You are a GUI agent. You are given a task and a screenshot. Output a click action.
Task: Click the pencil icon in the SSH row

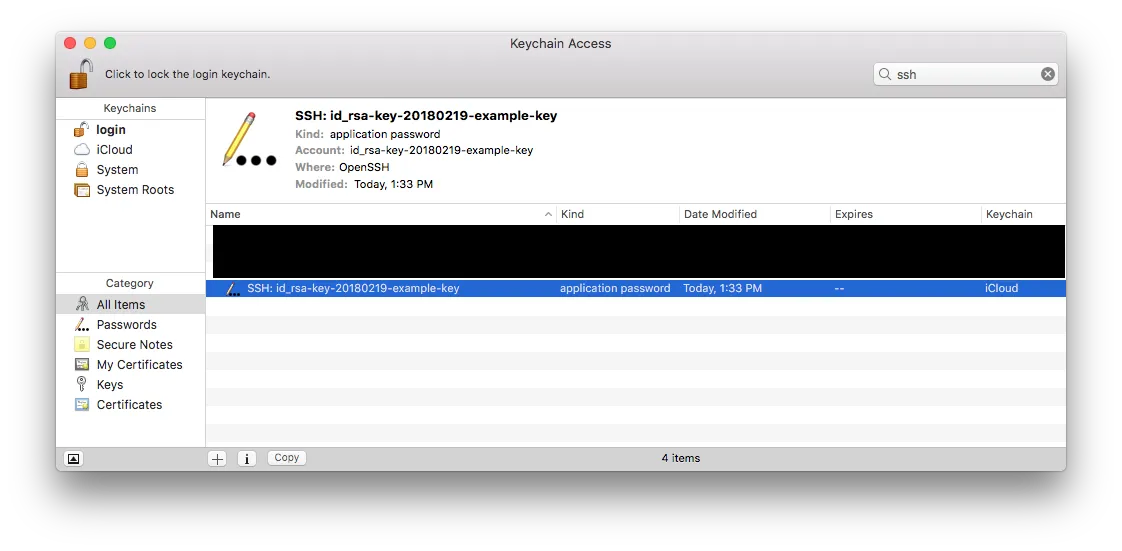pyautogui.click(x=233, y=288)
